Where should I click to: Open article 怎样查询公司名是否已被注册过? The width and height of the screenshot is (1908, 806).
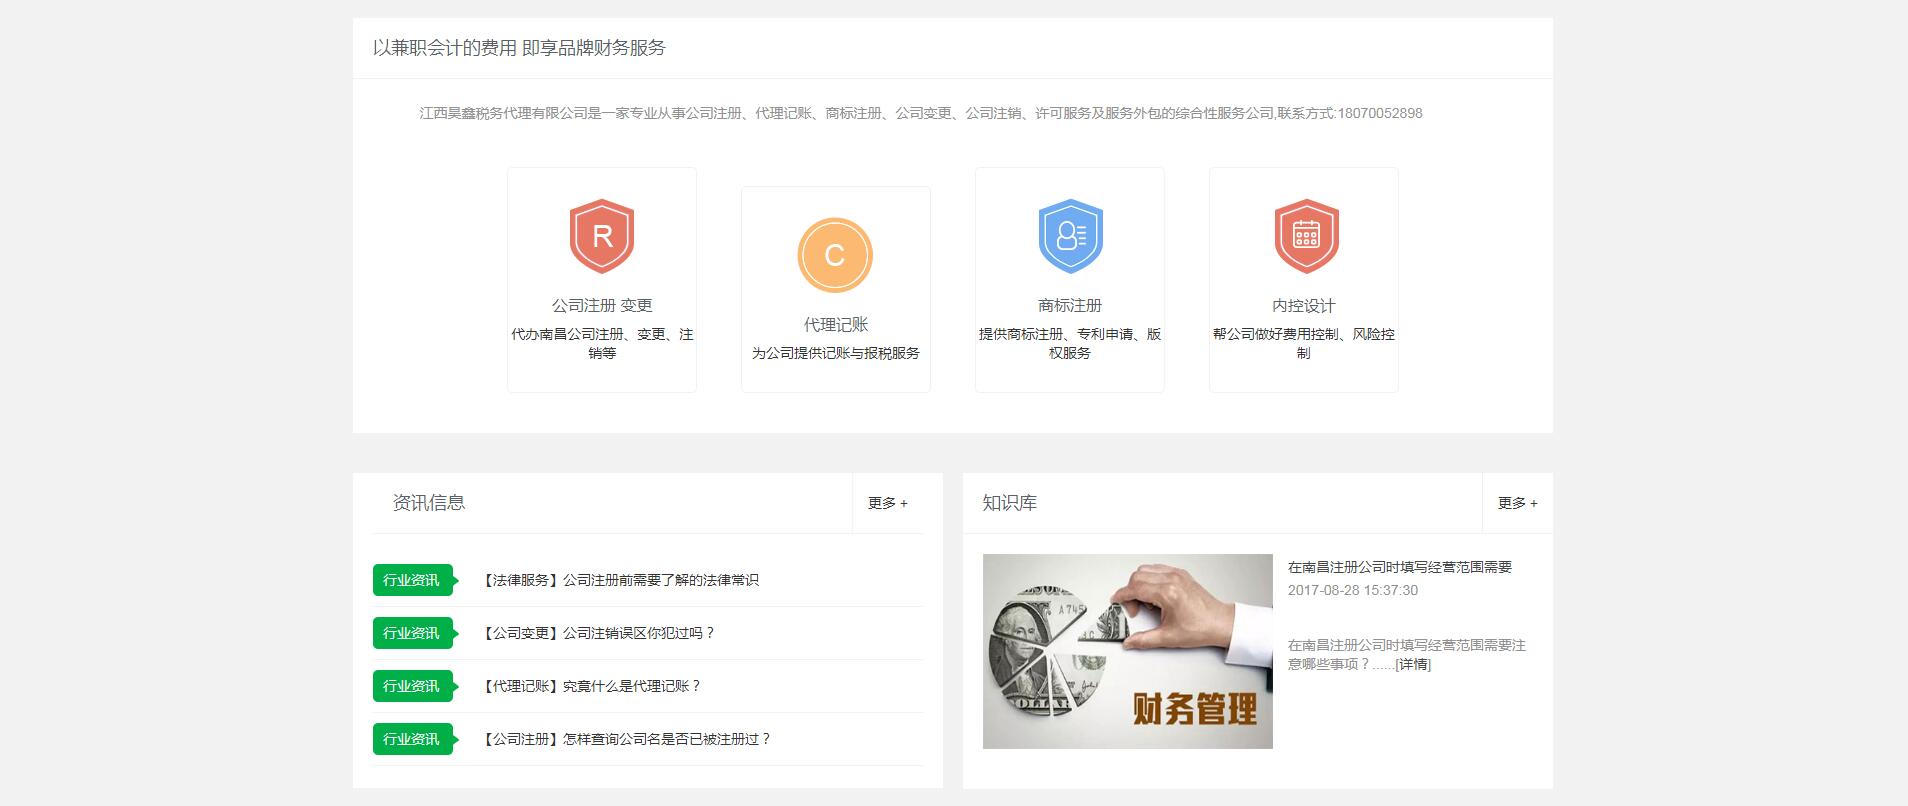[x=626, y=739]
